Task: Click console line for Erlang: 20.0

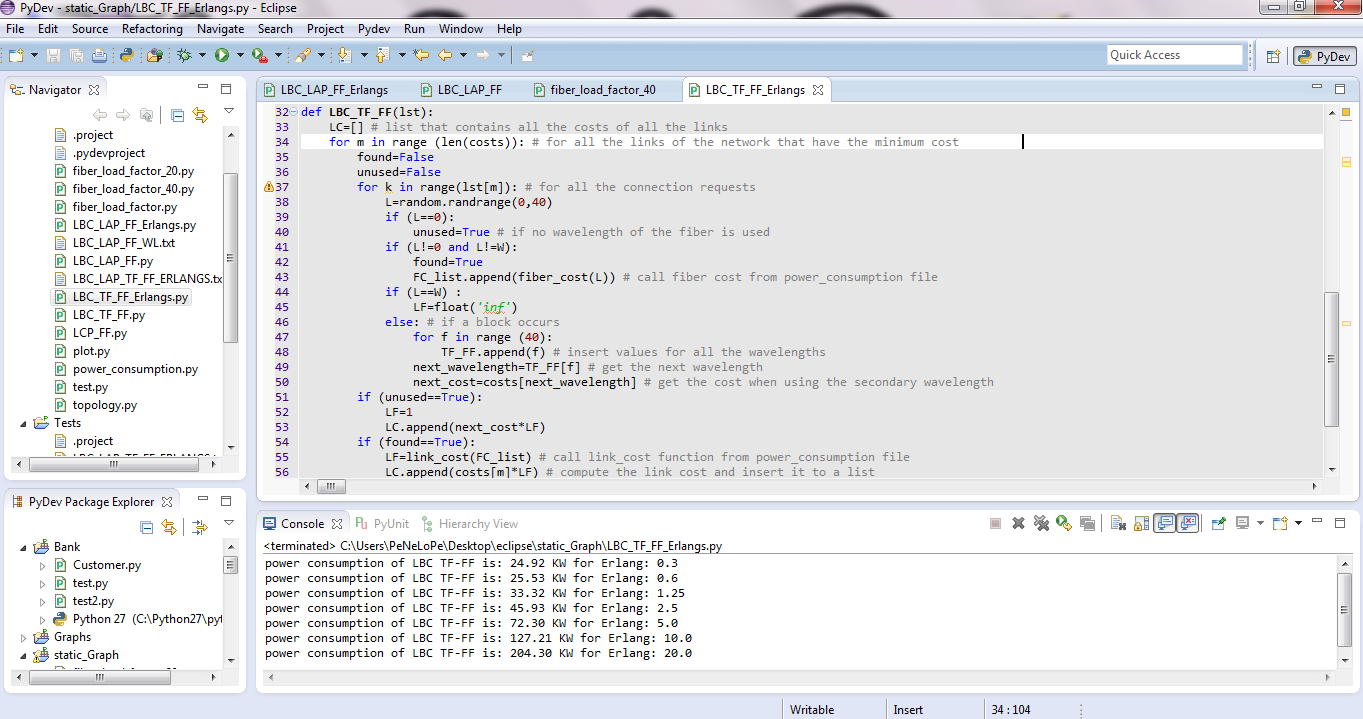Action: point(478,653)
